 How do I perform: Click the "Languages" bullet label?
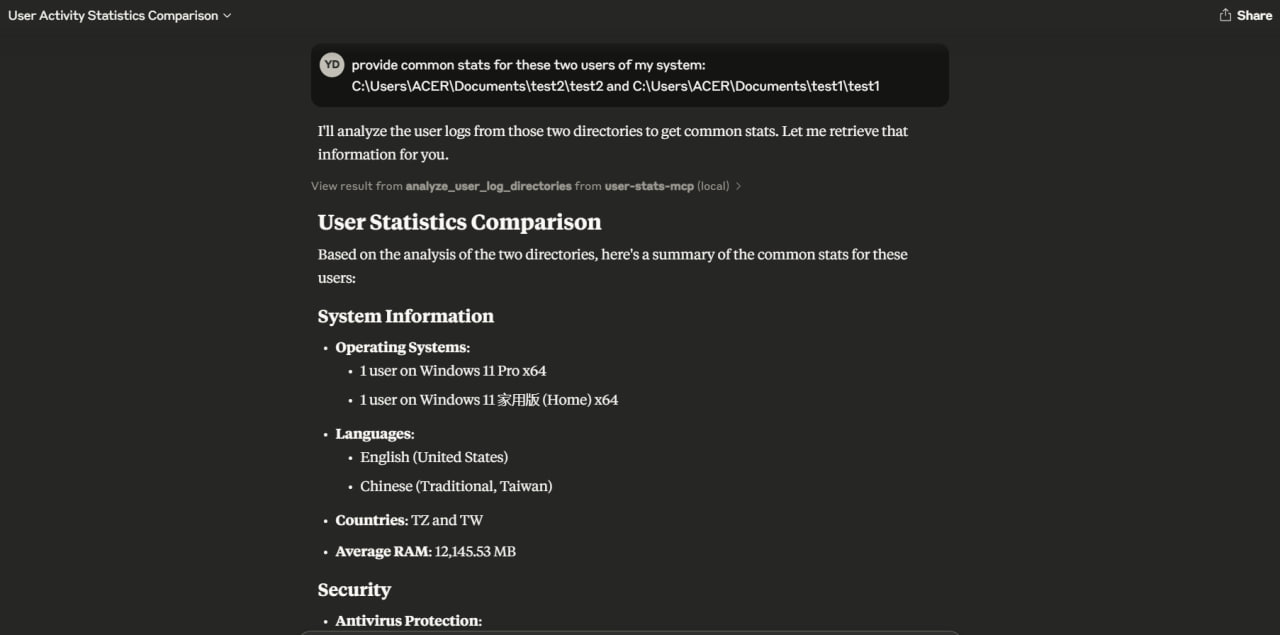coord(374,434)
